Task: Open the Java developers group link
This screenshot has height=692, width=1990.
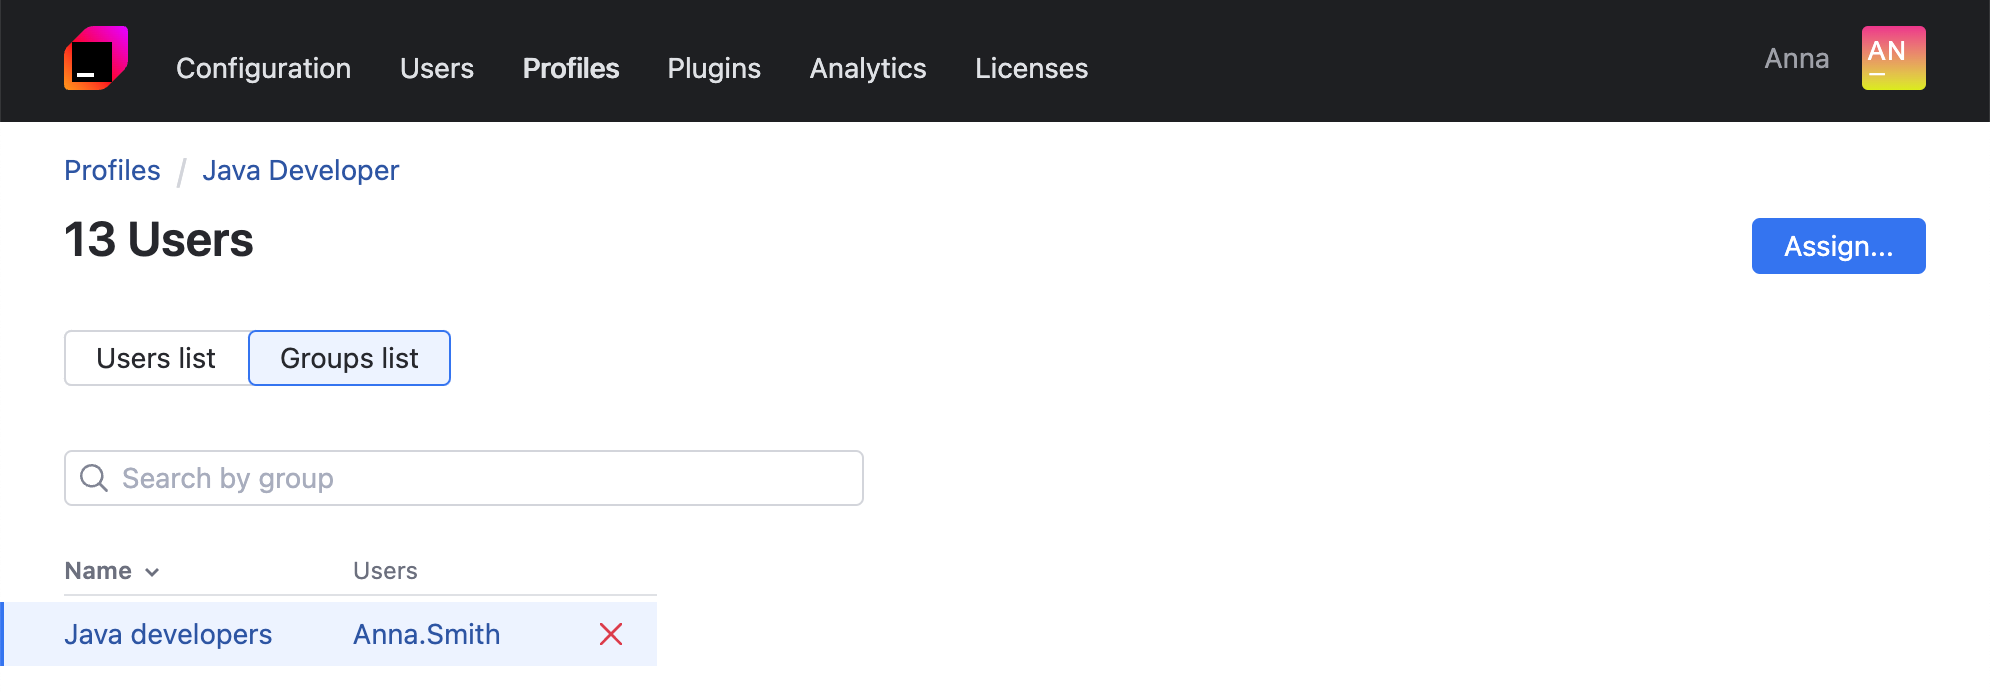Action: (x=168, y=634)
